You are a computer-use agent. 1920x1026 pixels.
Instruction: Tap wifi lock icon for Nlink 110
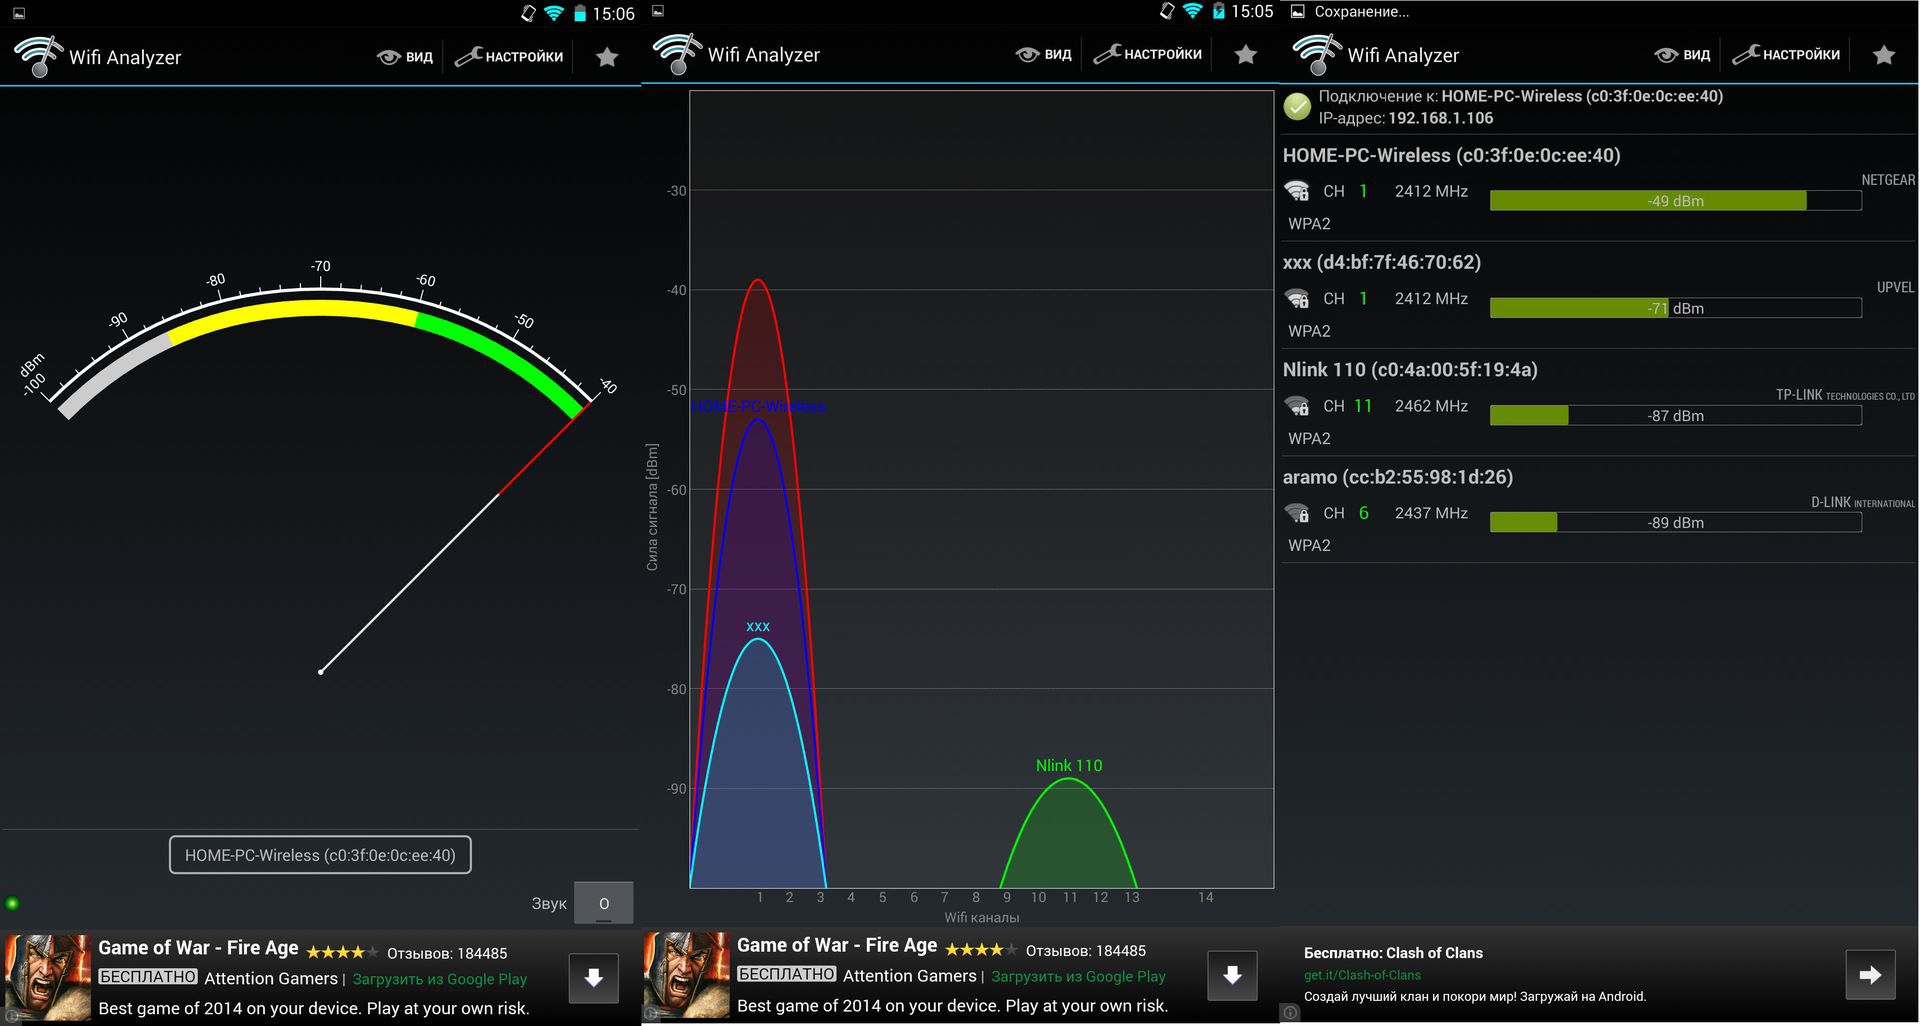1298,406
